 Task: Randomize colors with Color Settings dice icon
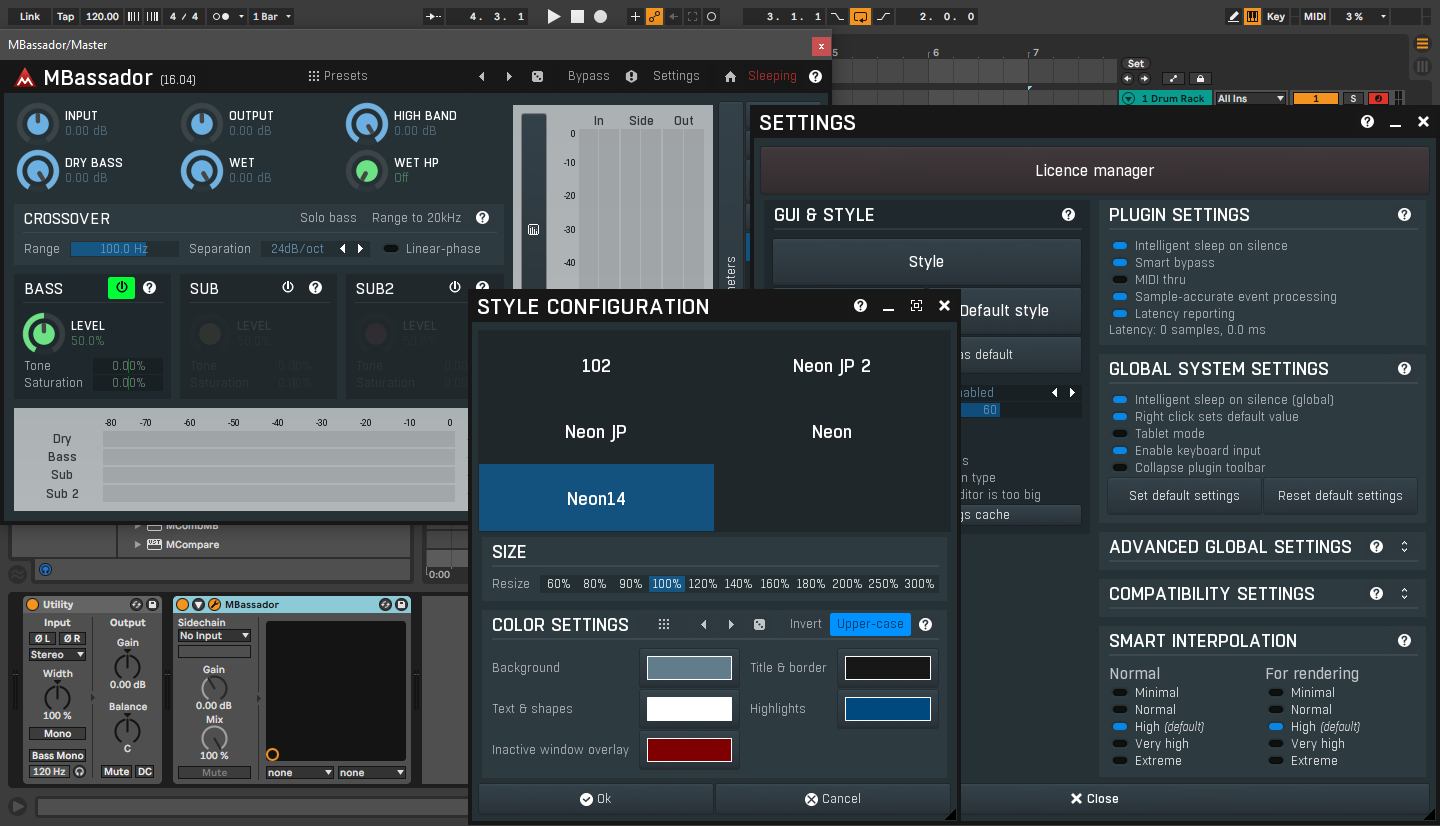click(759, 625)
